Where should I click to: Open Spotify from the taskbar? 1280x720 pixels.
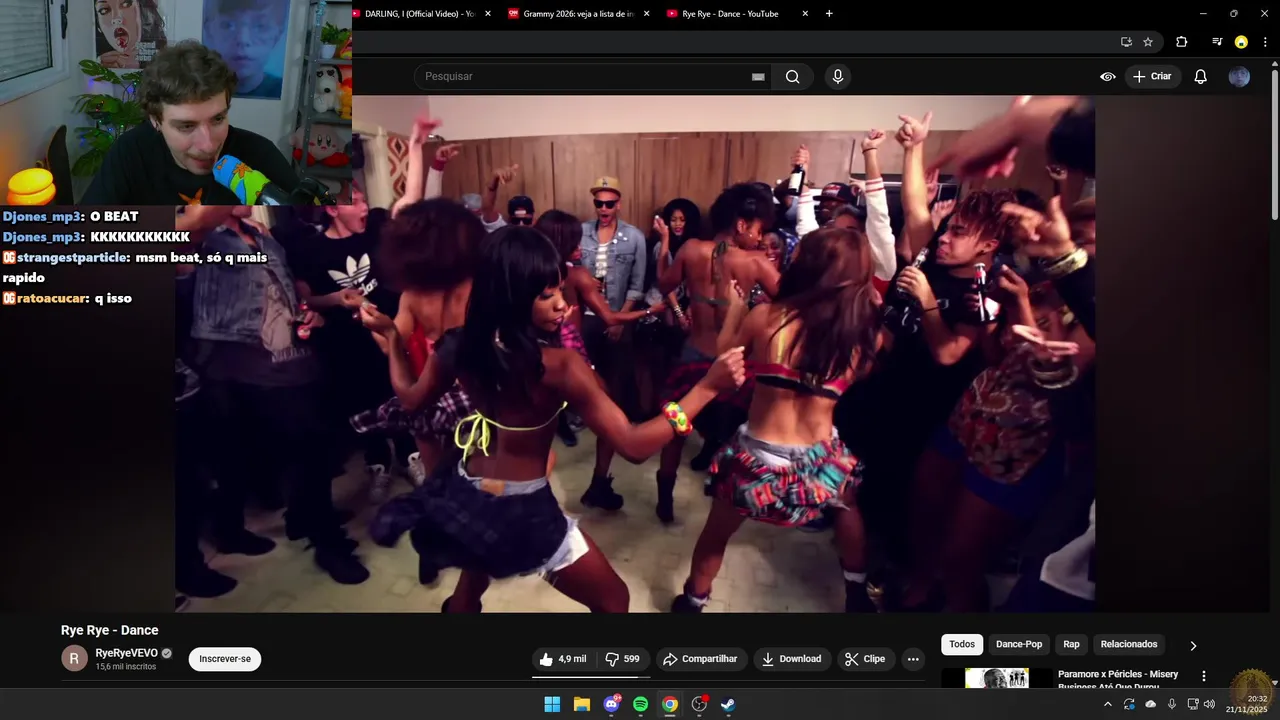[x=641, y=704]
